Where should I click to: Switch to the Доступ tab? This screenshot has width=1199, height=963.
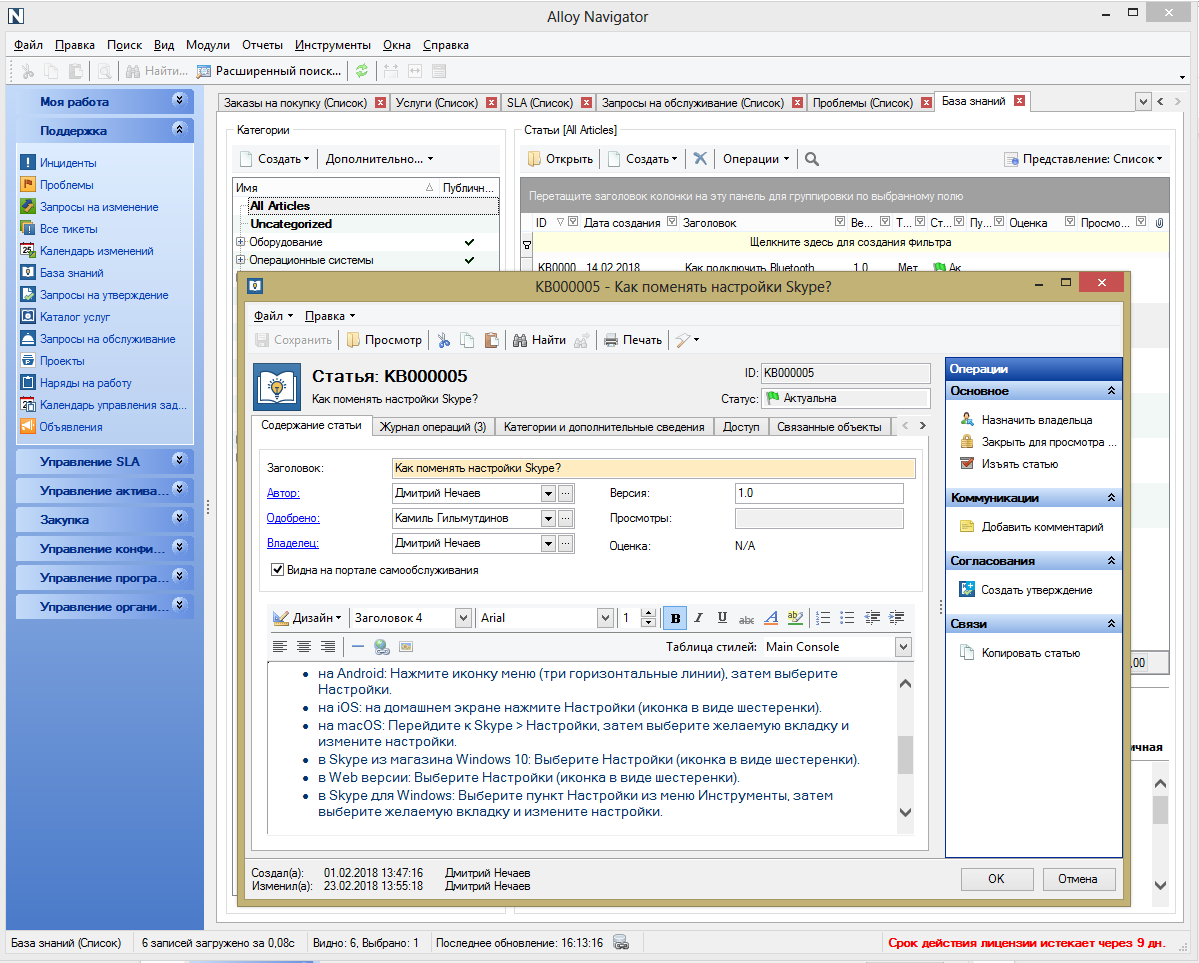click(741, 427)
